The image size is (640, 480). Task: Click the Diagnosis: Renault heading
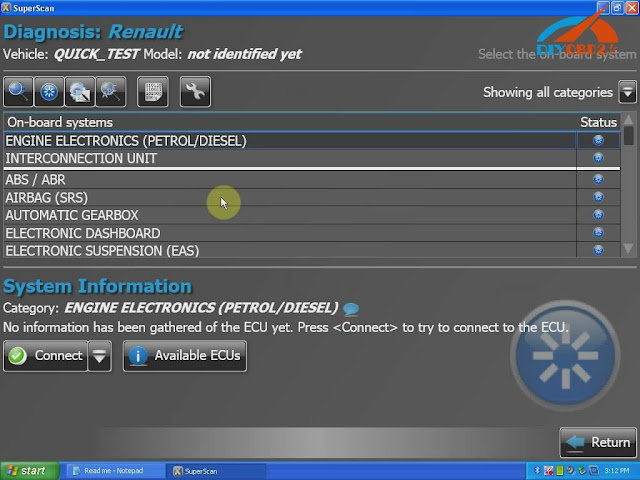[93, 32]
